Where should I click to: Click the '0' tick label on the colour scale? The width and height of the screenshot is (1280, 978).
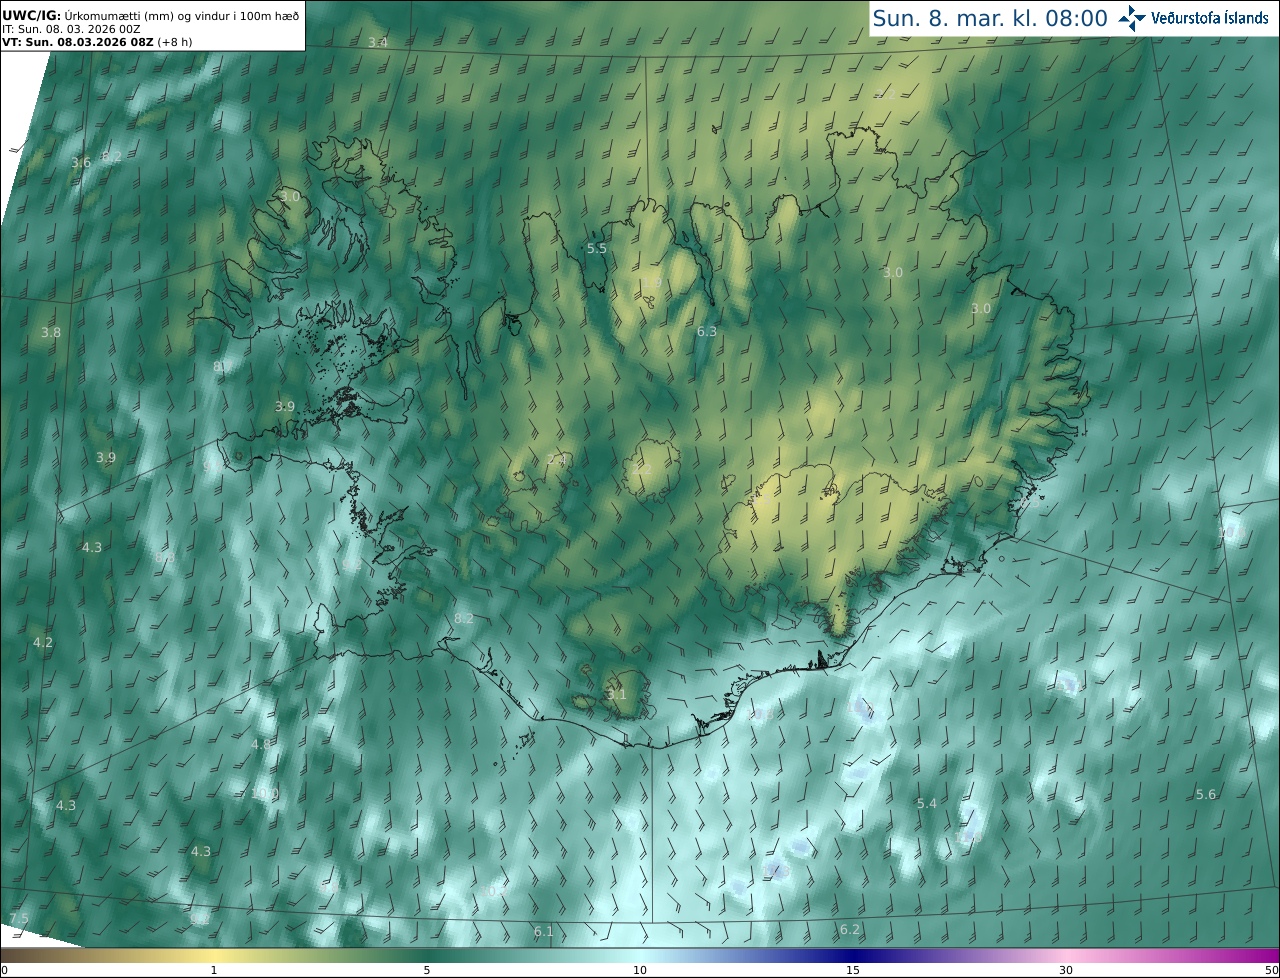4,970
